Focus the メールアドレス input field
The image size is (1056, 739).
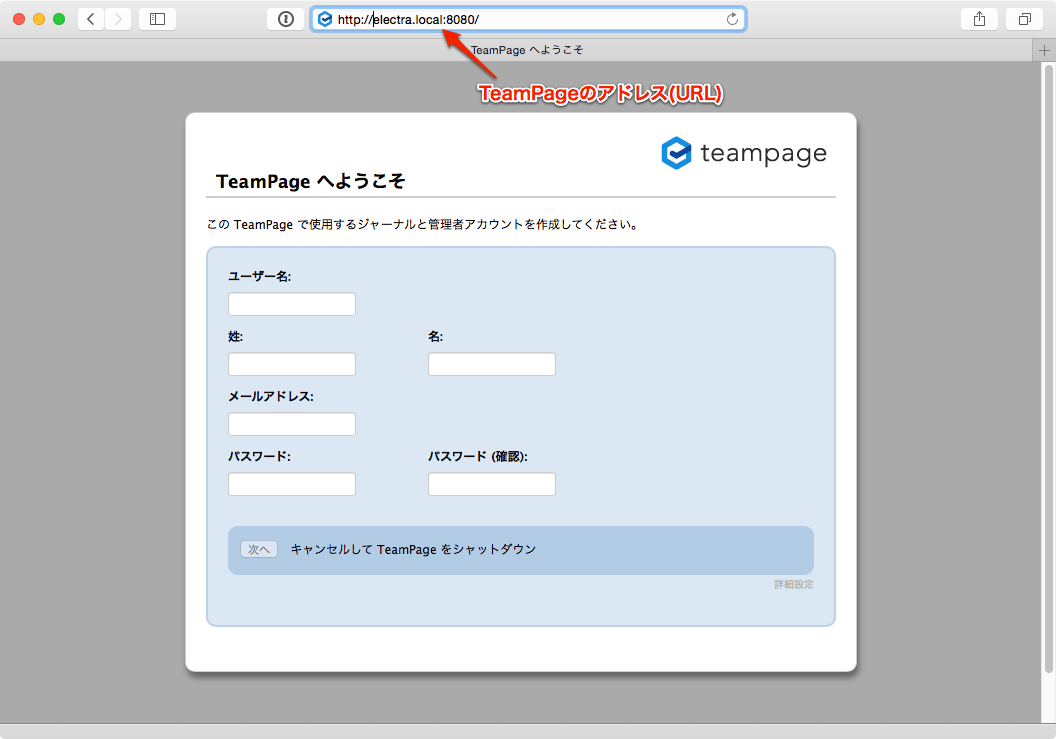tap(292, 424)
